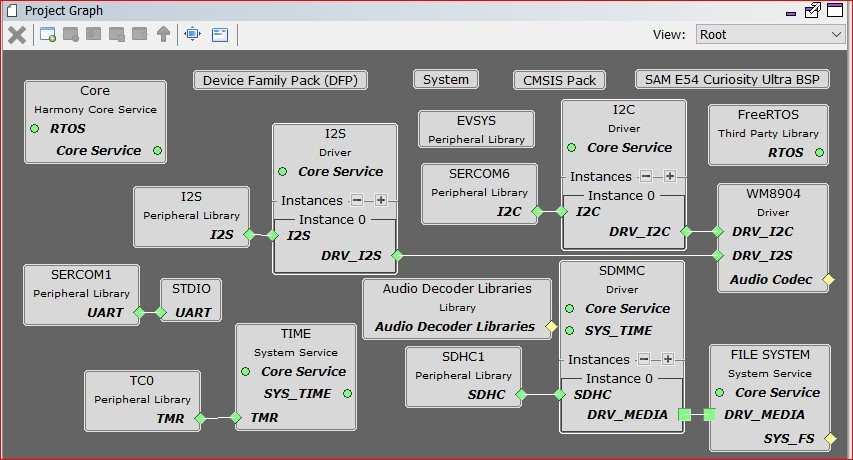
Task: Click the RTOS green circle on Core block
Action: [35, 129]
